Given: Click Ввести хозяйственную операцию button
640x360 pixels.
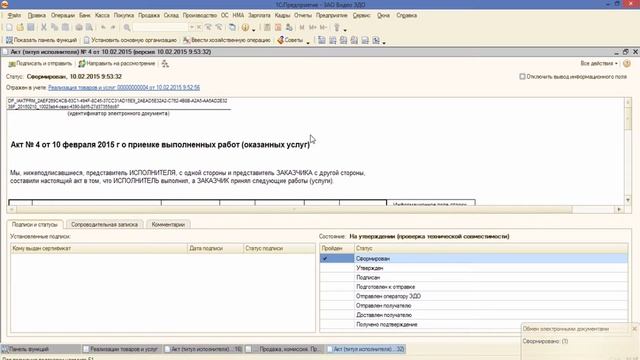Looking at the screenshot, I should pos(227,40).
